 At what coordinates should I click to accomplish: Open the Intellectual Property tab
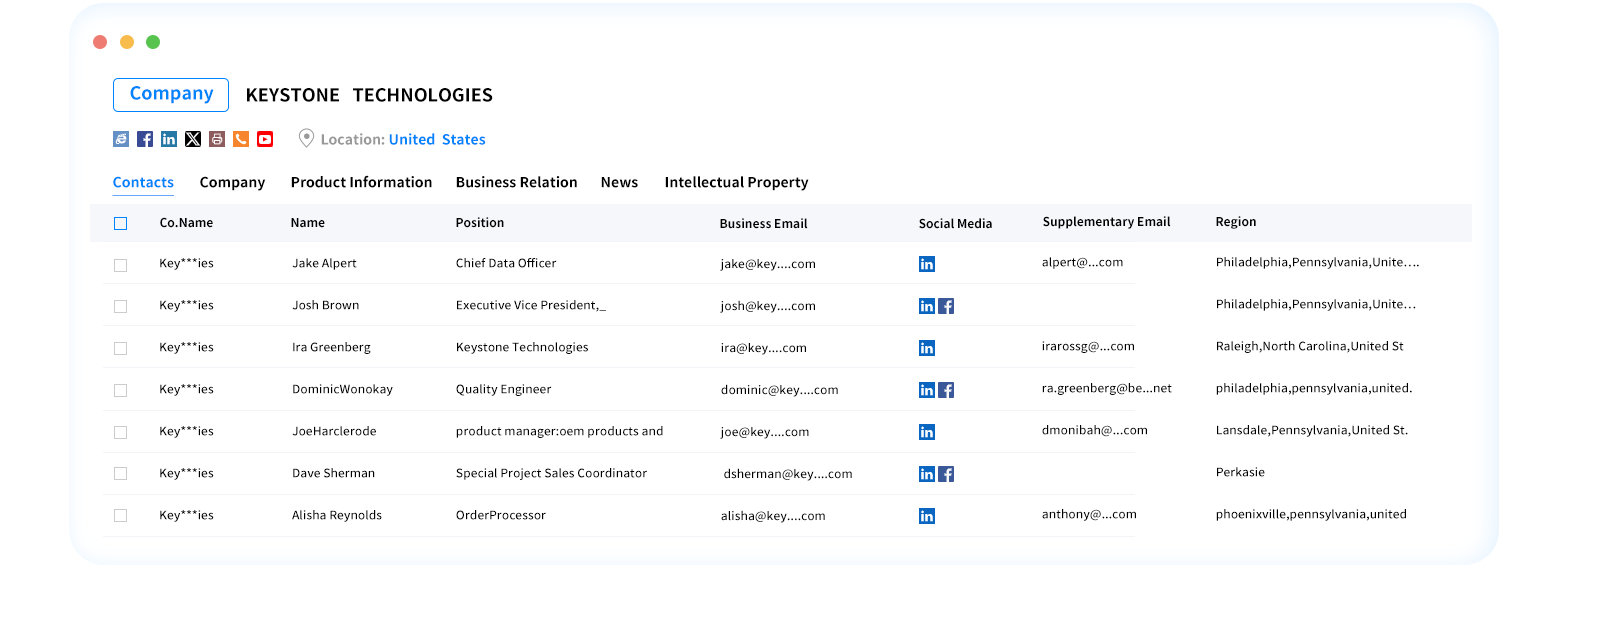736,182
